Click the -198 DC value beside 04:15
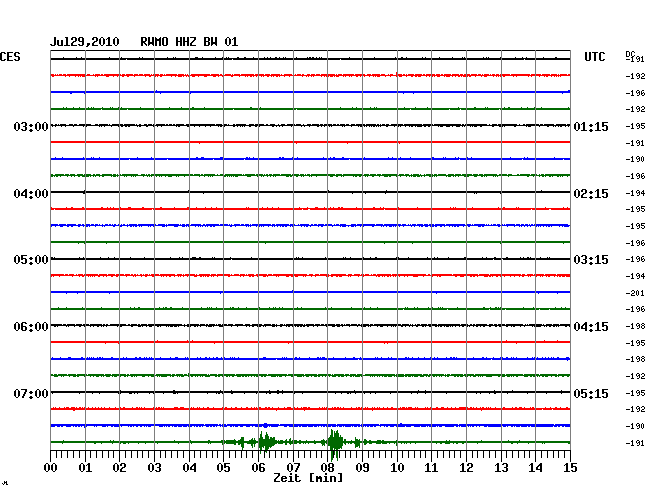The image size is (650, 494). click(x=635, y=326)
